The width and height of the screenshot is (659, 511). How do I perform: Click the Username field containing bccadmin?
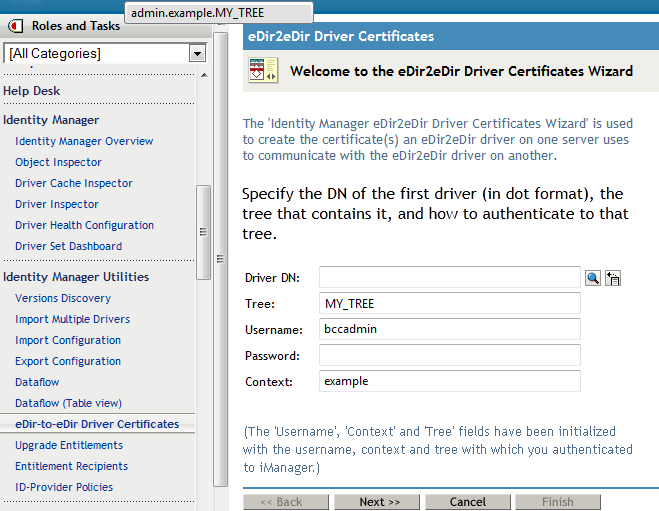pos(449,329)
